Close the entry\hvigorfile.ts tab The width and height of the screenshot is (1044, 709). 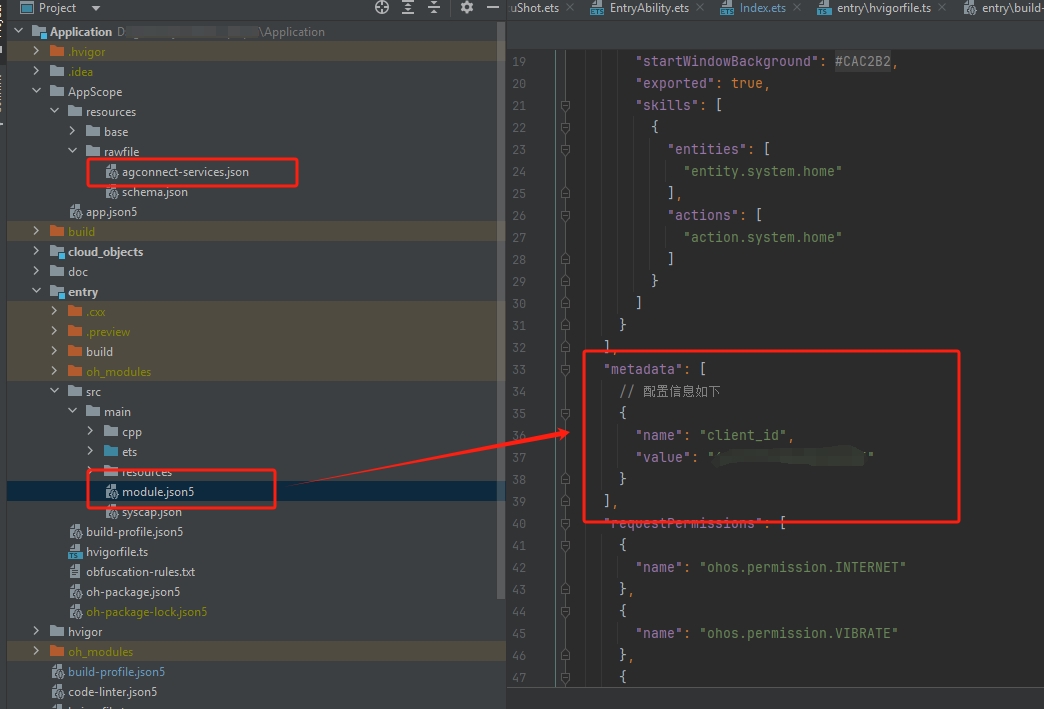[x=941, y=7]
